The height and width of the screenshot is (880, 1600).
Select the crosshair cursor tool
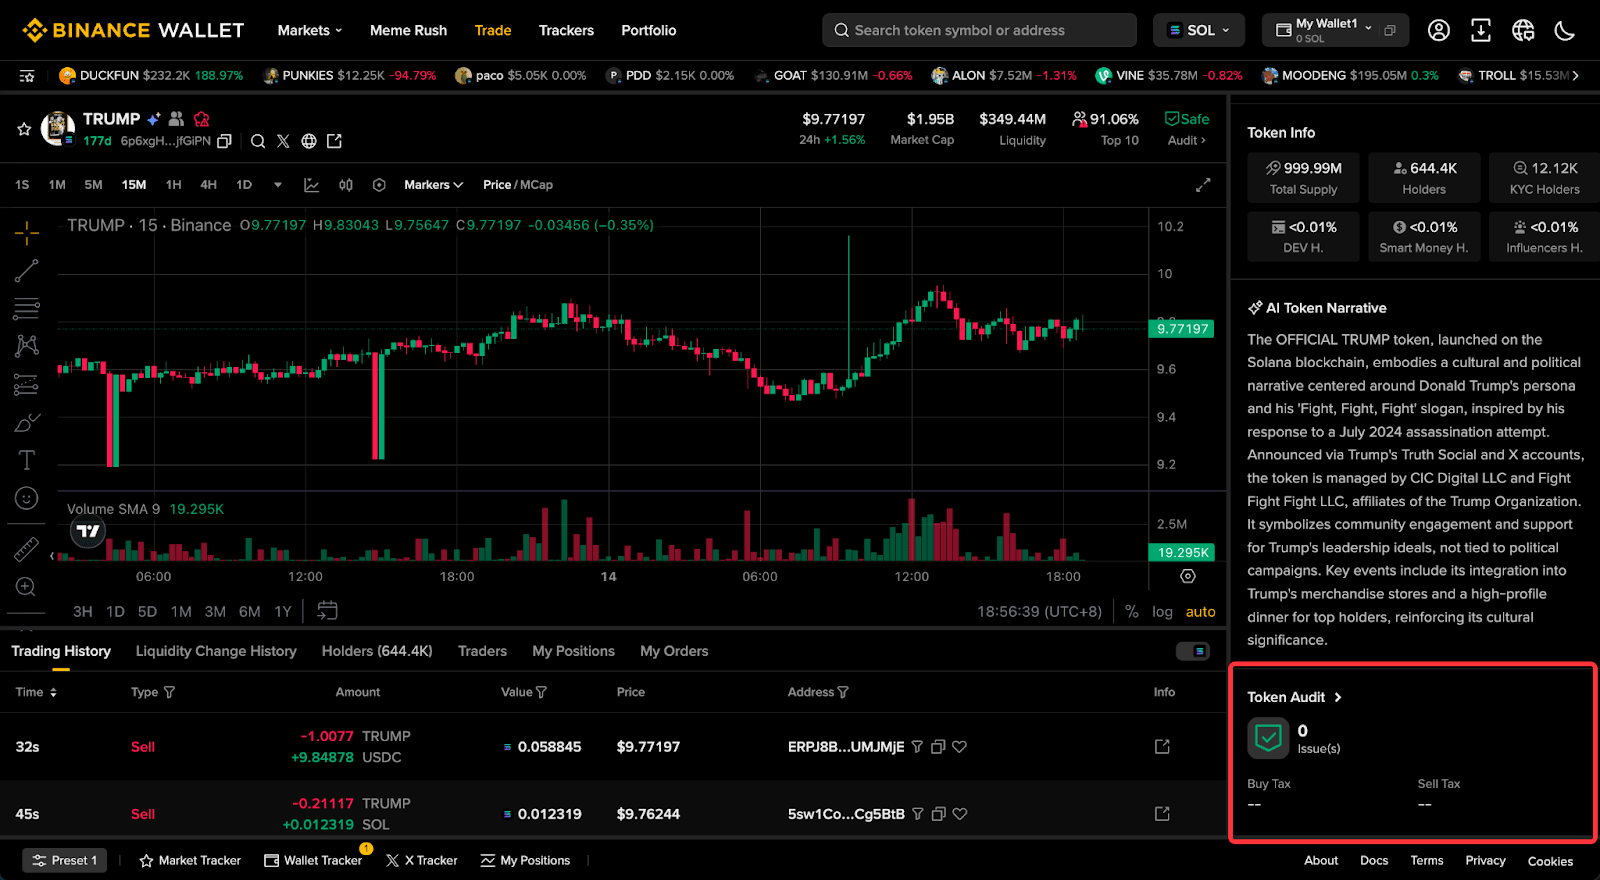[x=27, y=233]
